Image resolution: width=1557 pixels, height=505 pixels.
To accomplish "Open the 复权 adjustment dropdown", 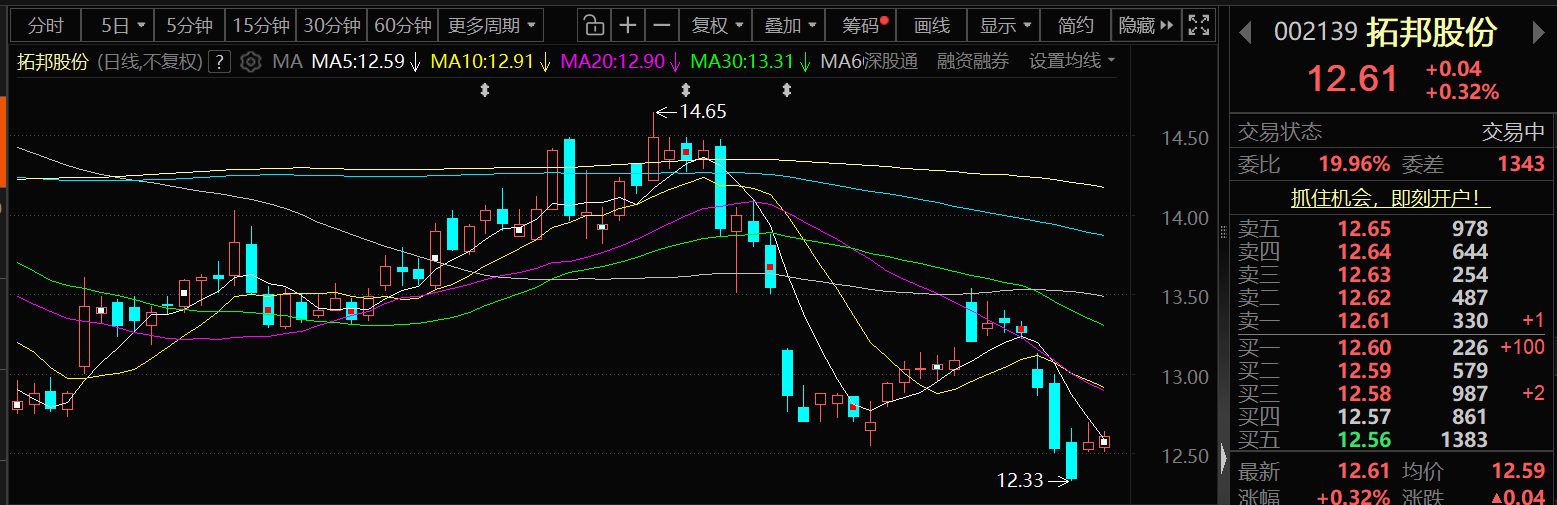I will 718,25.
